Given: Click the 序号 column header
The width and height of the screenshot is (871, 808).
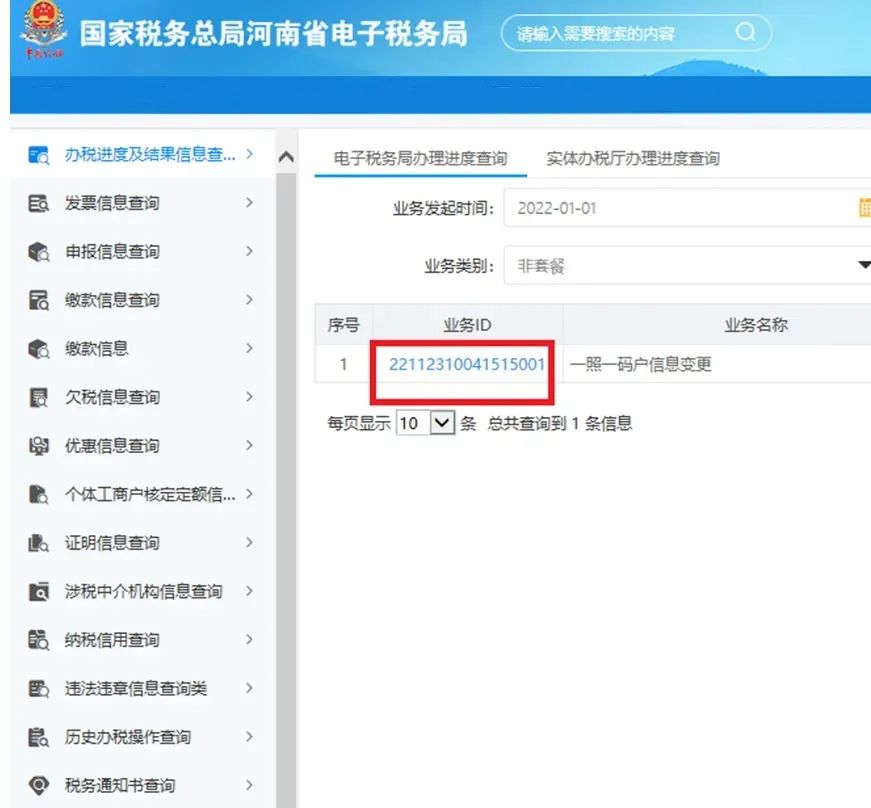Looking at the screenshot, I should (344, 325).
